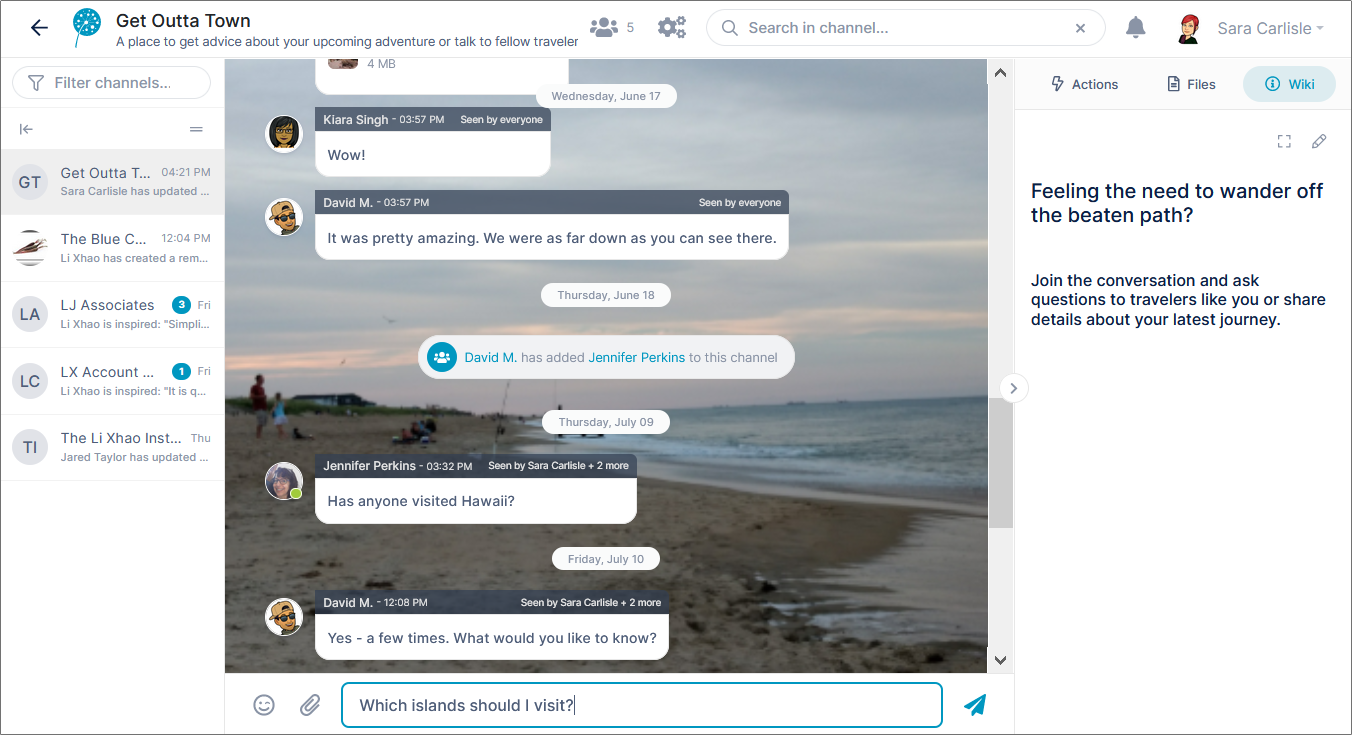Clear the channel search field
The height and width of the screenshot is (735, 1352).
(1080, 28)
